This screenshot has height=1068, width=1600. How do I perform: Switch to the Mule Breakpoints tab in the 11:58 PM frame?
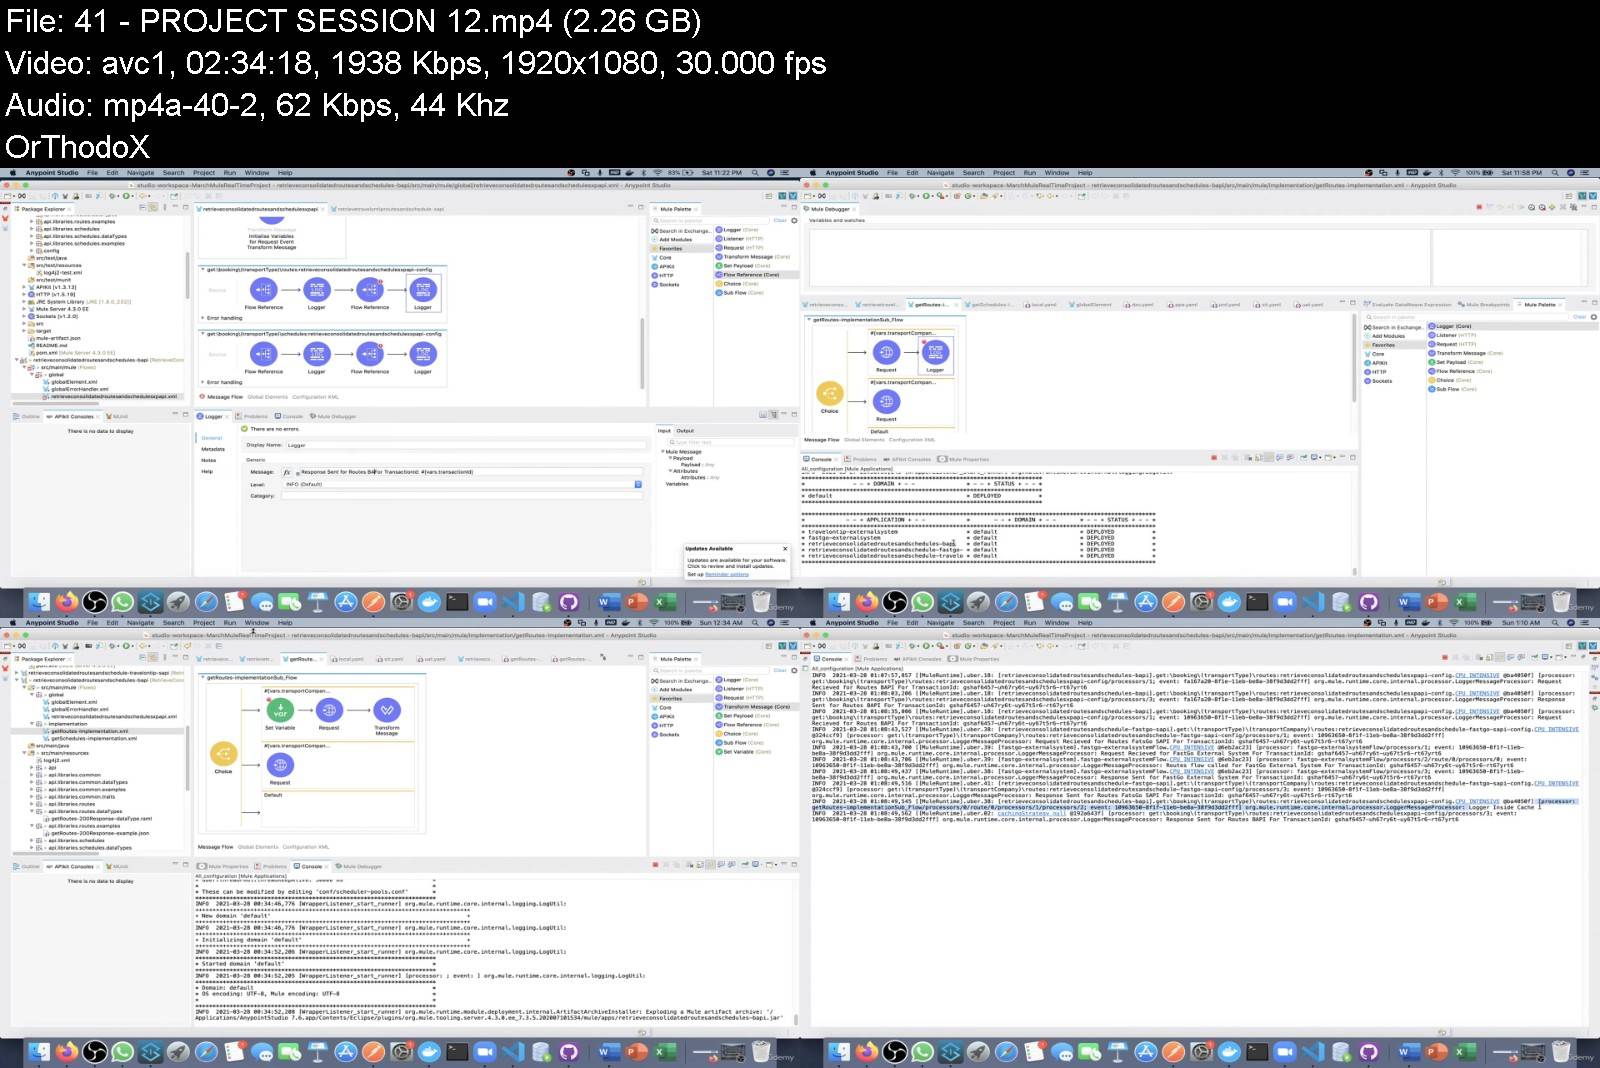pyautogui.click(x=1485, y=305)
